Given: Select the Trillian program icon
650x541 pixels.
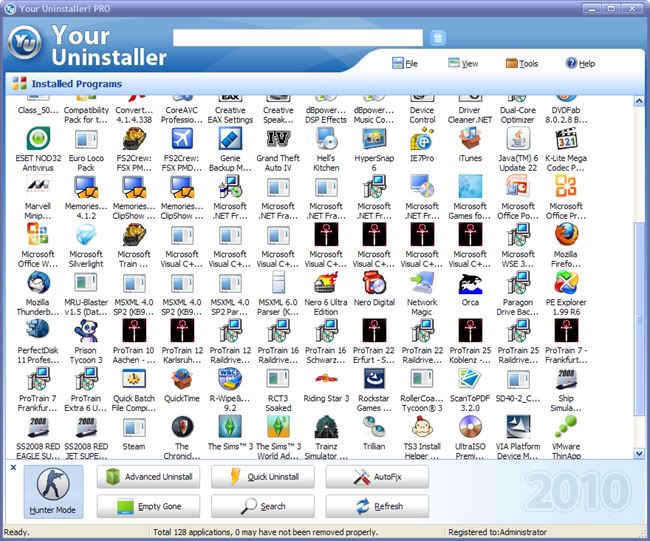Looking at the screenshot, I should [x=374, y=427].
